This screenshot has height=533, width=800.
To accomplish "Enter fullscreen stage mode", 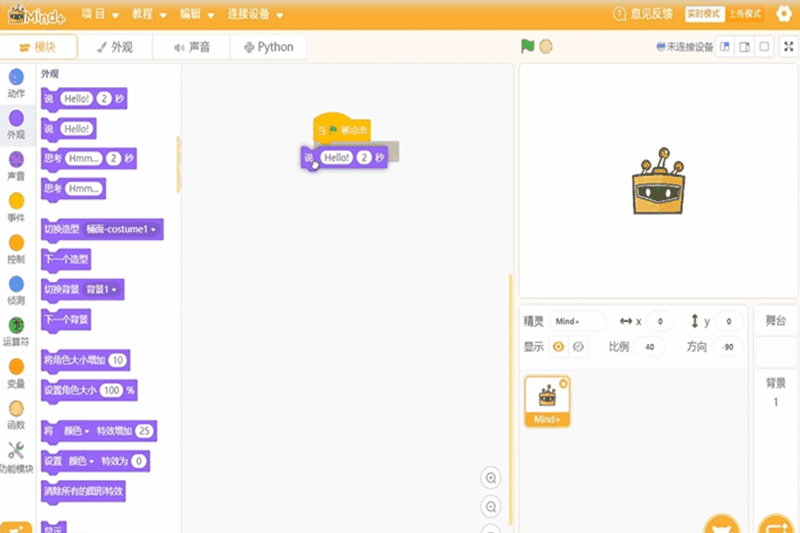I will [788, 47].
